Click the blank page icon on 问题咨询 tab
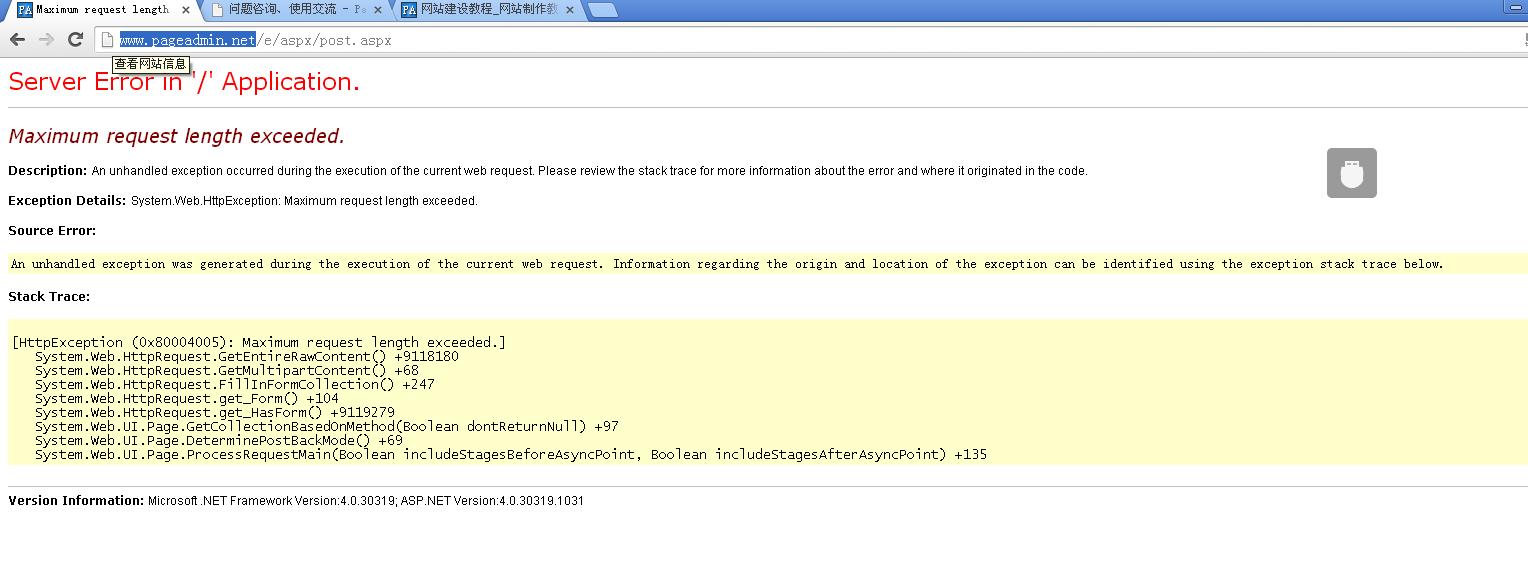 (x=217, y=10)
